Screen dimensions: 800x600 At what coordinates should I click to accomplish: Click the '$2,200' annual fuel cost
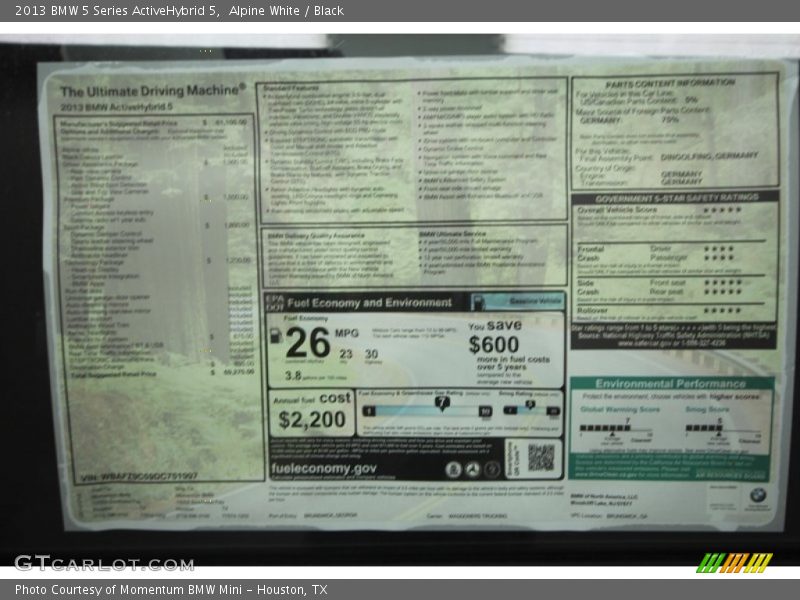click(x=312, y=419)
